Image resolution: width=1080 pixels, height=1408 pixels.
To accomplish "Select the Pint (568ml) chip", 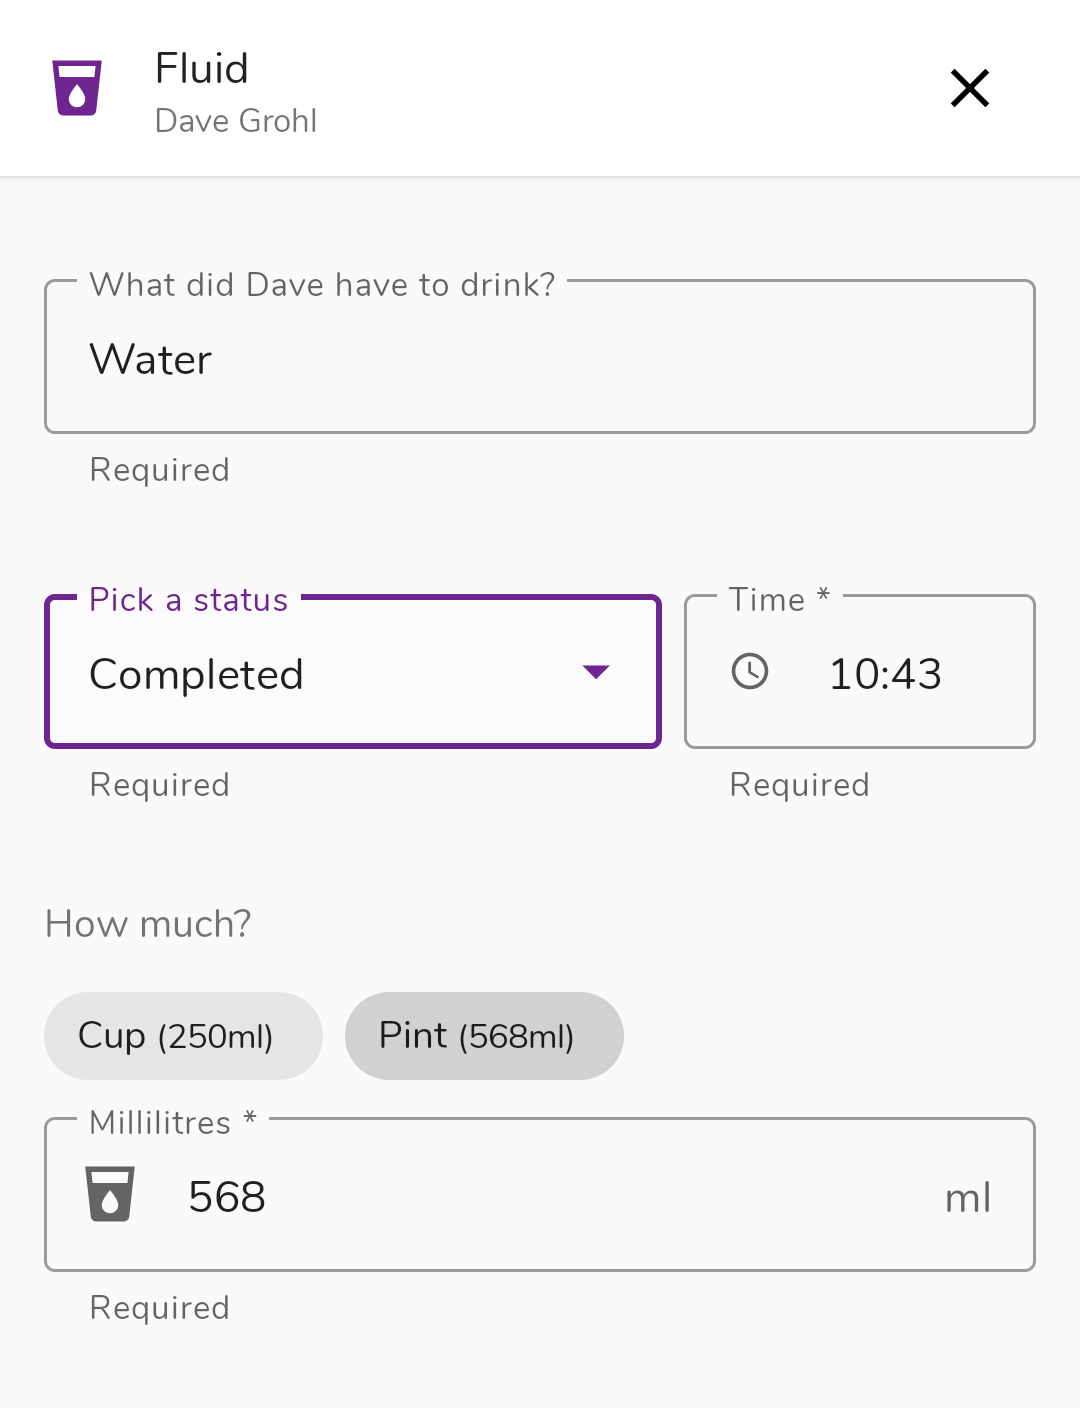I will pyautogui.click(x=484, y=1036).
